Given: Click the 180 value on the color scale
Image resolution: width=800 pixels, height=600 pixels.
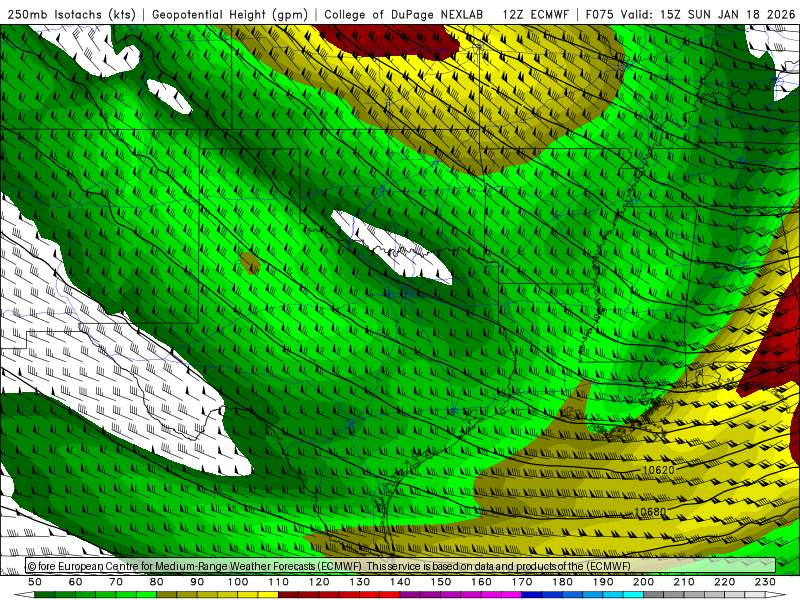Looking at the screenshot, I should pos(562,582).
